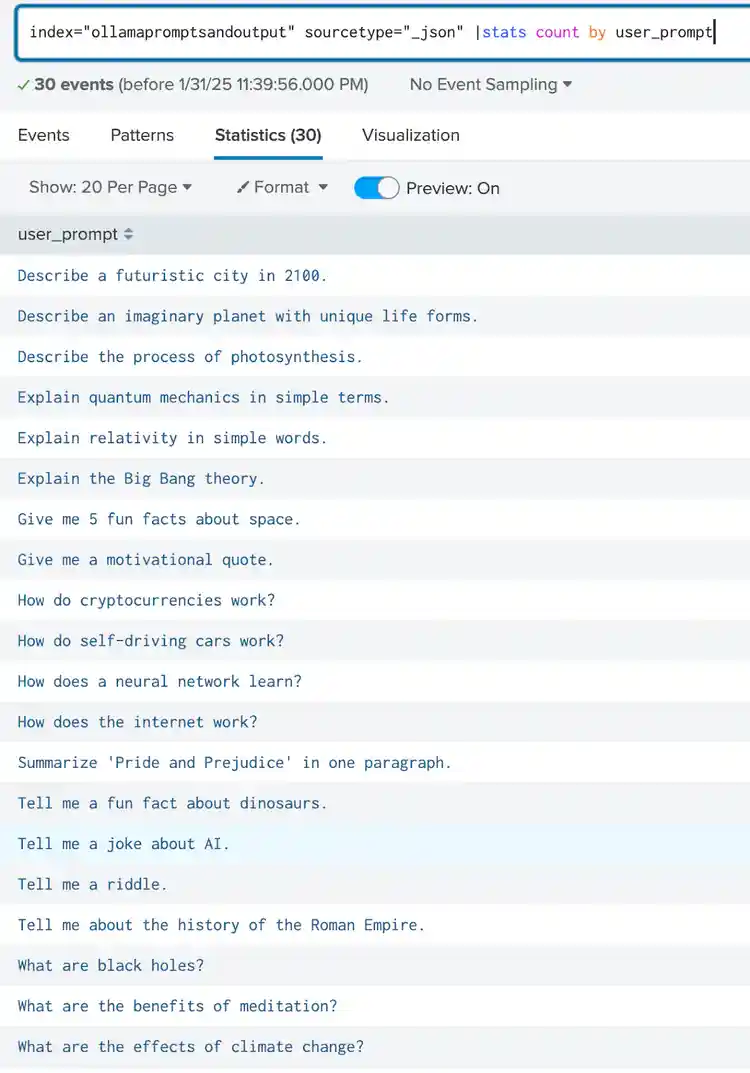Select 'What are black holes?' result
Image resolution: width=750 pixels, height=1073 pixels.
[x=110, y=966]
